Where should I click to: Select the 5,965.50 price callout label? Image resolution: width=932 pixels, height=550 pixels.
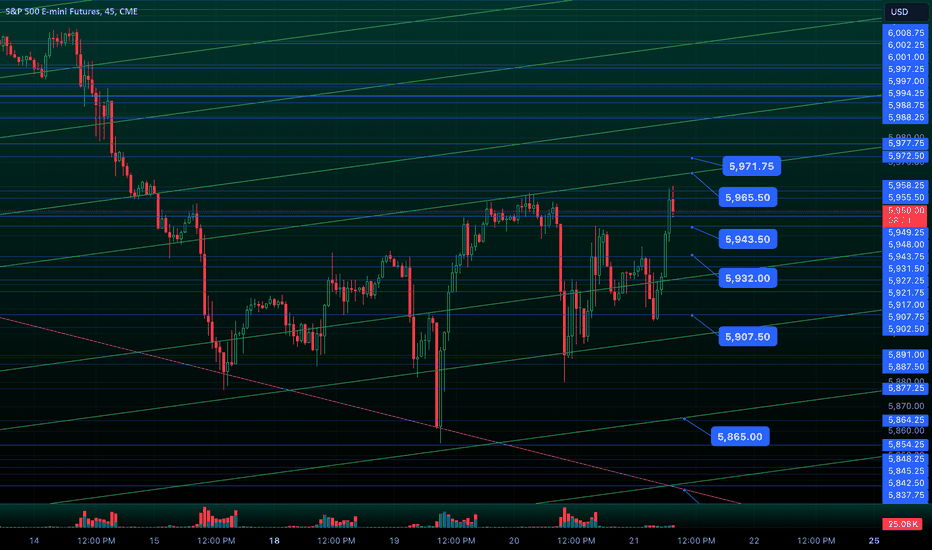[x=748, y=197]
